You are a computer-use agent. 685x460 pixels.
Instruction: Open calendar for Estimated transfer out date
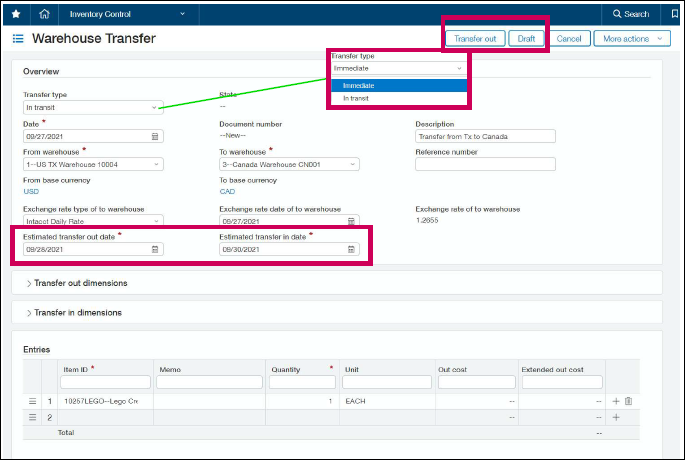coord(155,249)
